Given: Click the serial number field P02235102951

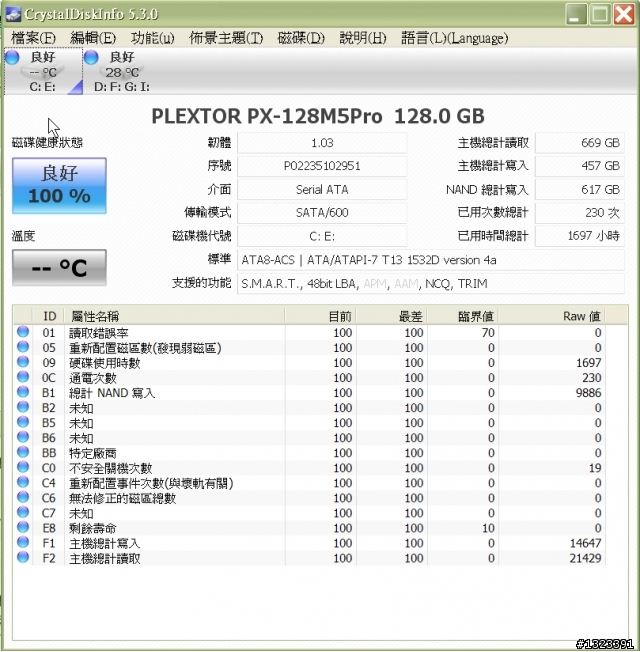Looking at the screenshot, I should [x=322, y=166].
